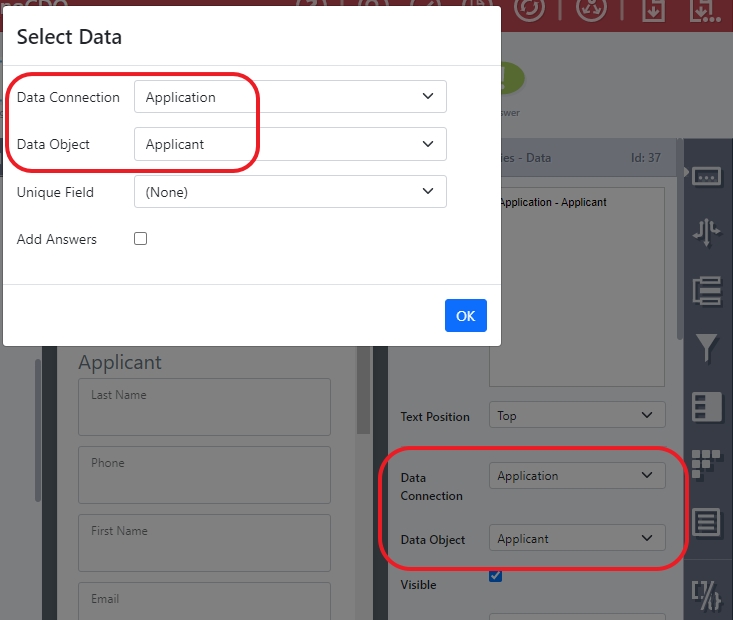The height and width of the screenshot is (620, 733).
Task: Click the Id: 37 label in properties header
Action: (x=646, y=158)
